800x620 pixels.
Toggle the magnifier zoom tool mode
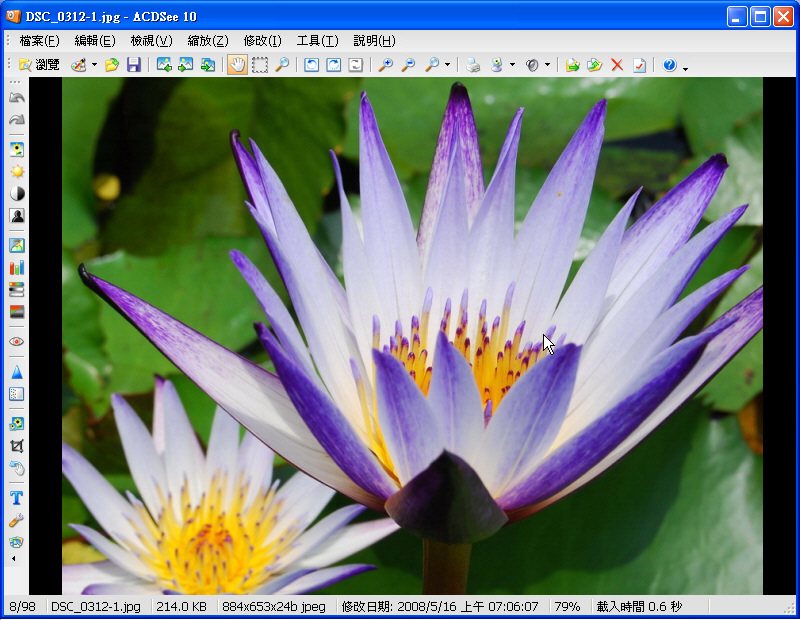pyautogui.click(x=282, y=65)
